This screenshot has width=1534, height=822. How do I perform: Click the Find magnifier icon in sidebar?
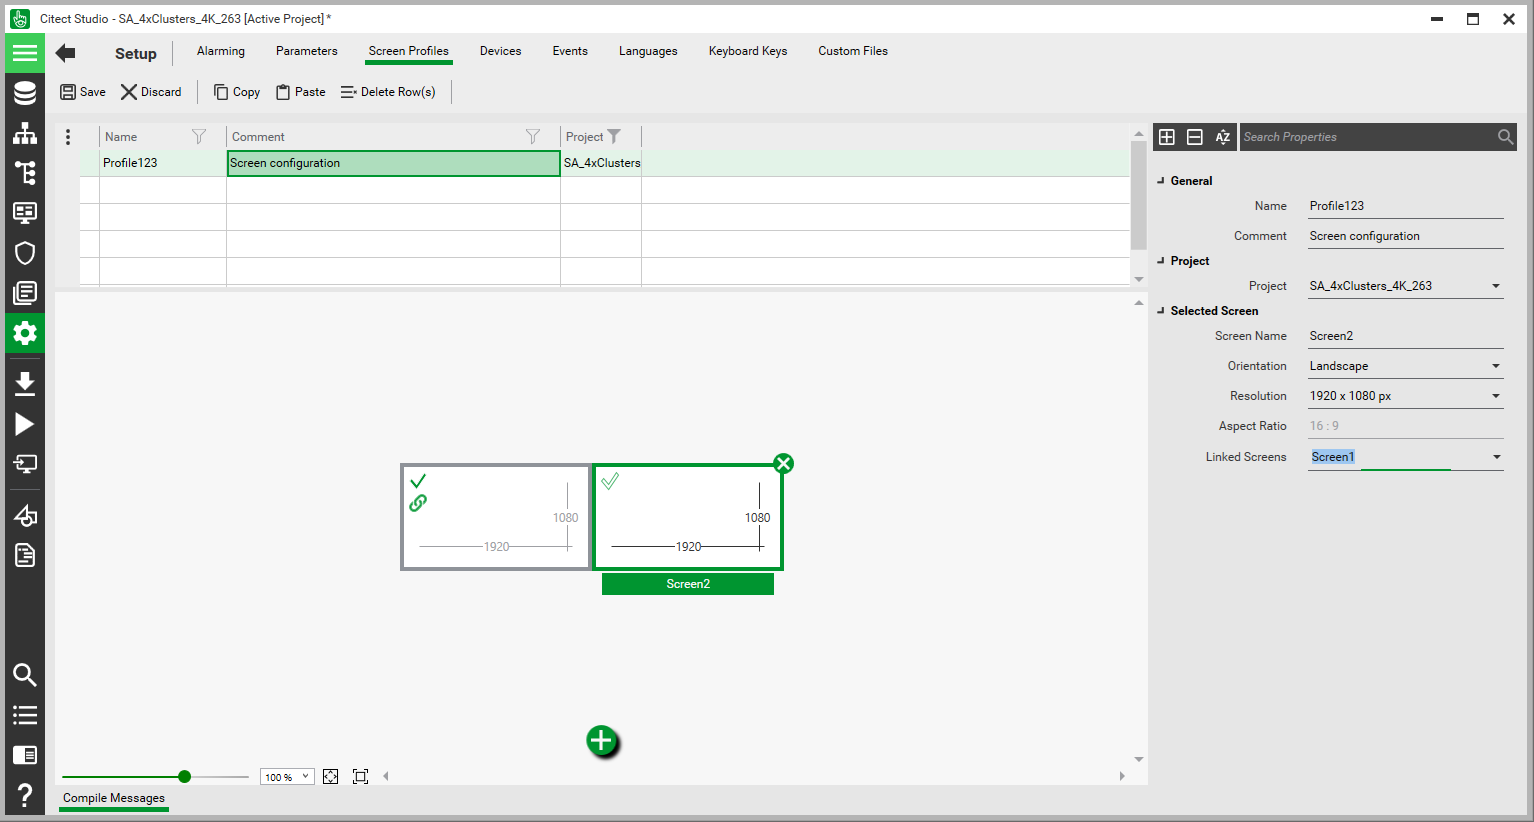pos(25,675)
